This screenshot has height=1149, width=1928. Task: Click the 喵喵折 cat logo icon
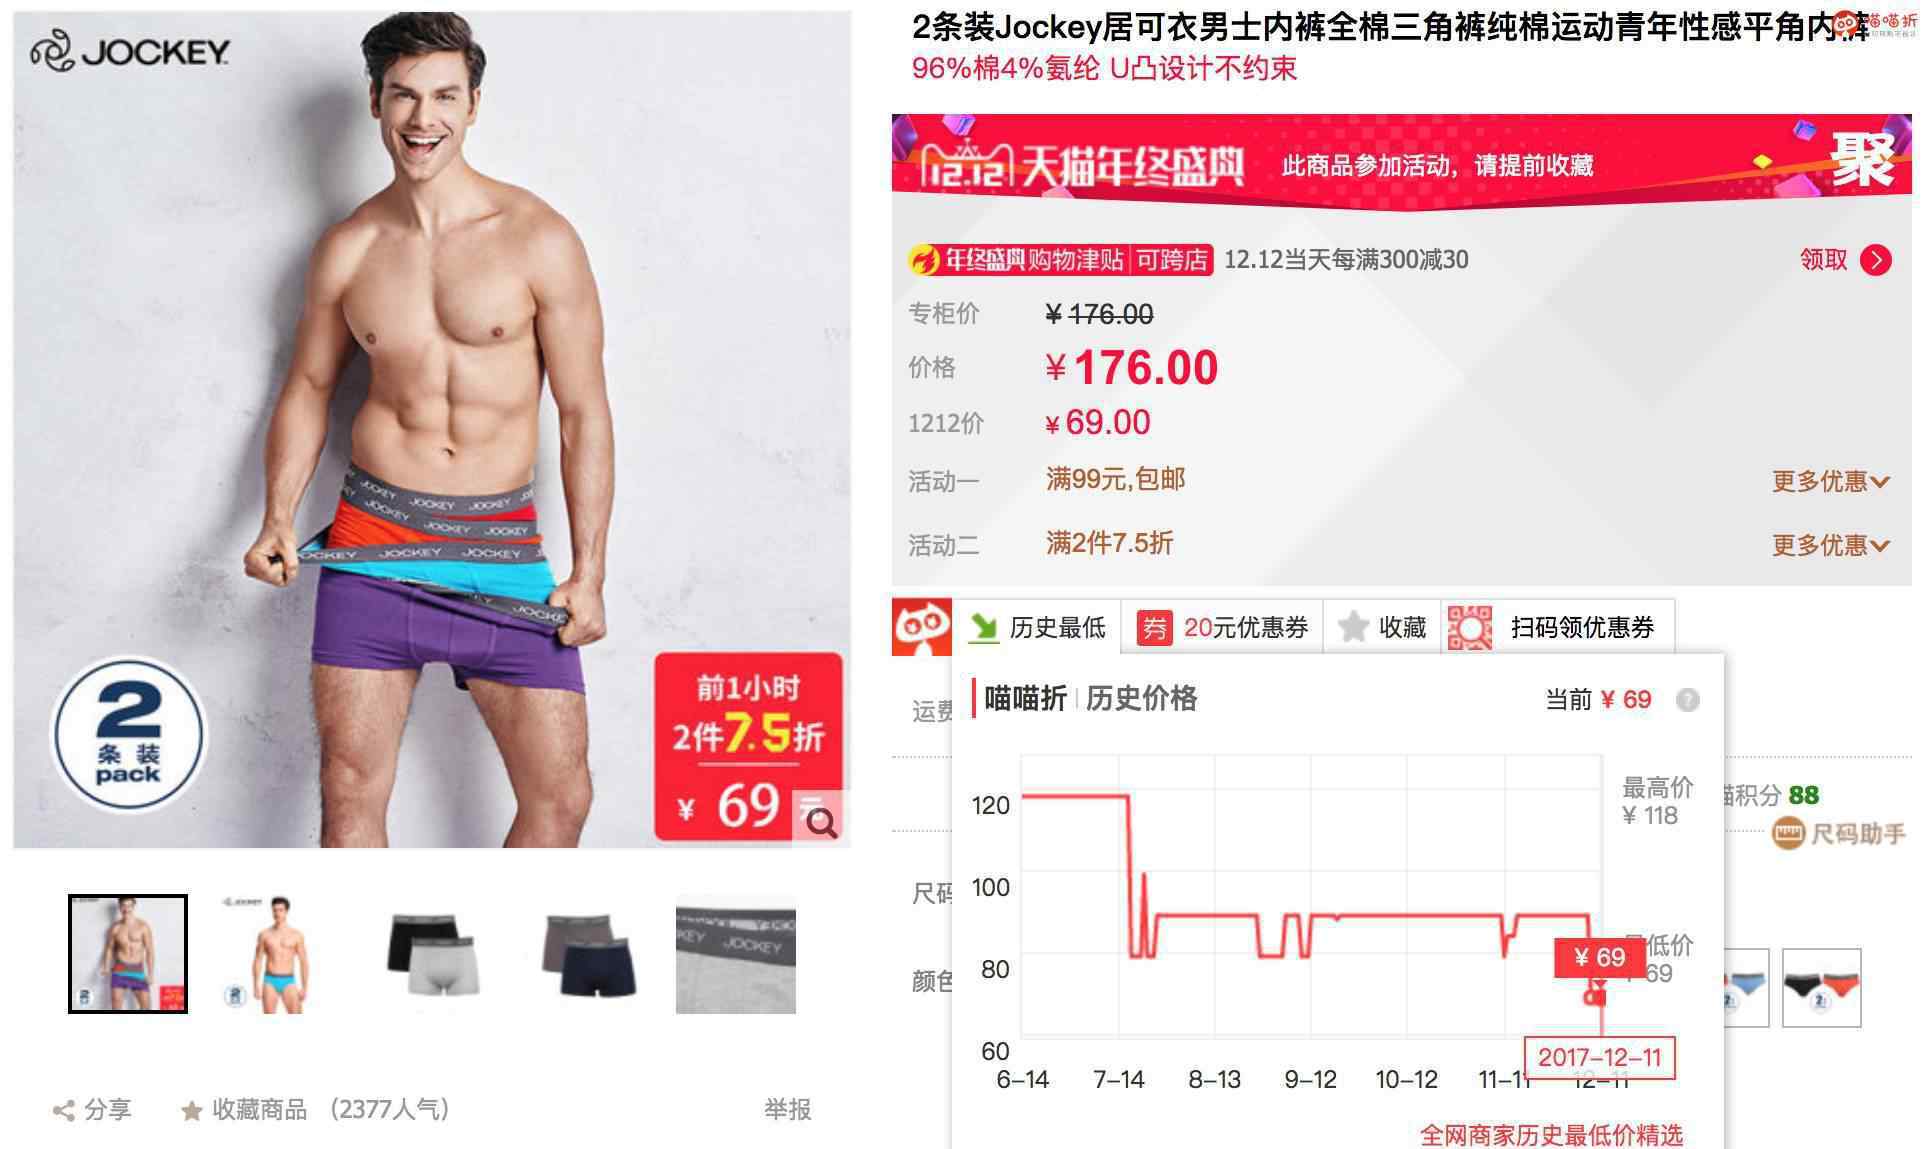point(921,627)
